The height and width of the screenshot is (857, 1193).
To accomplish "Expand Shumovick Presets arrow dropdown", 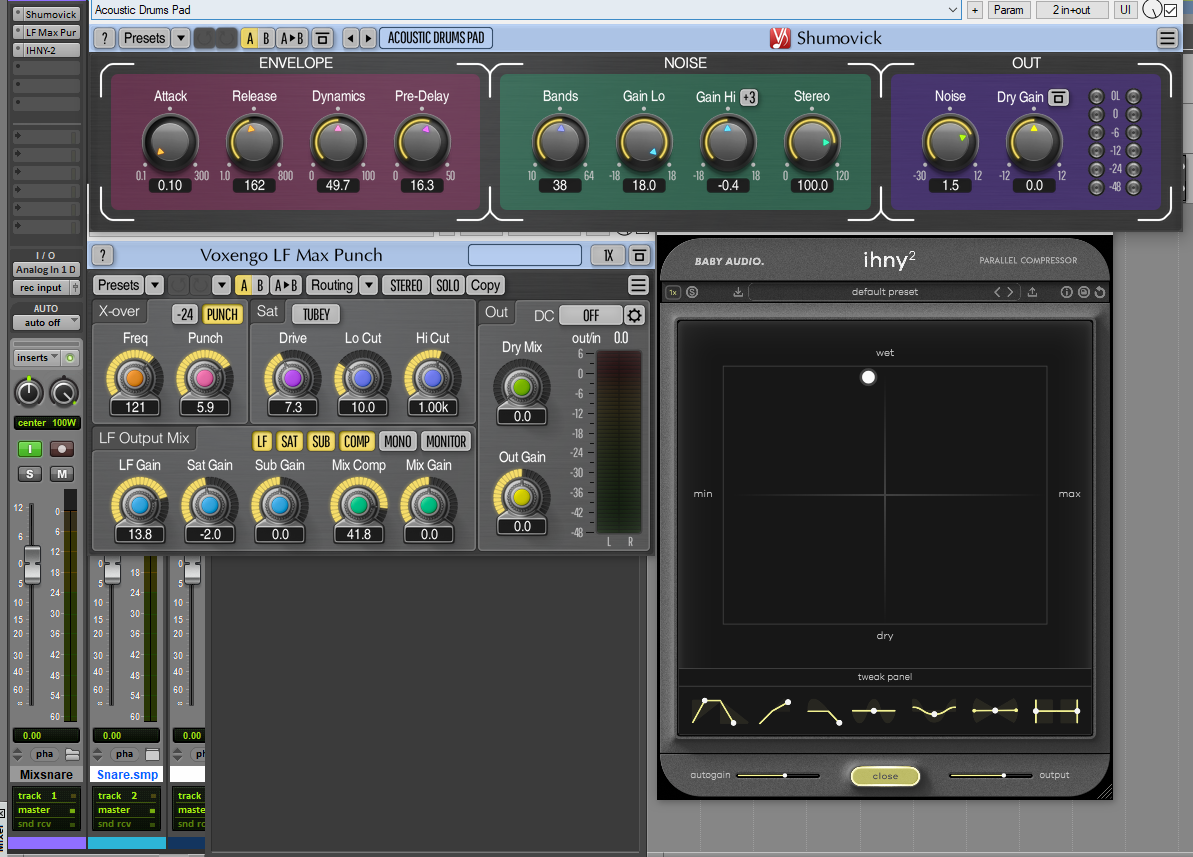I will pos(181,38).
